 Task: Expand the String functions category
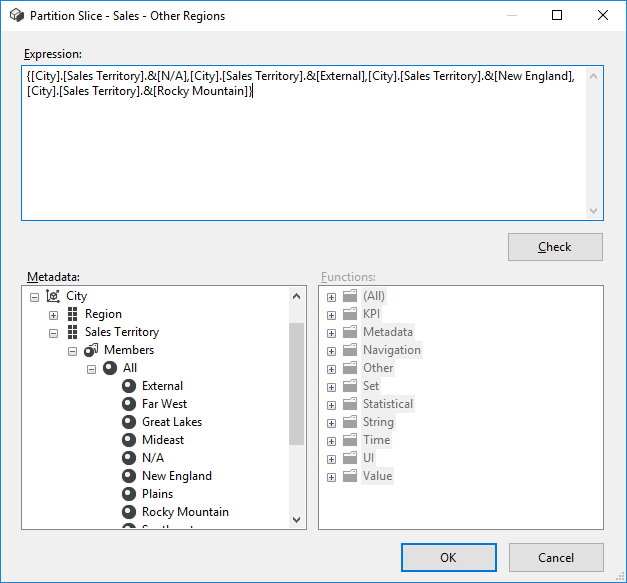coord(331,422)
